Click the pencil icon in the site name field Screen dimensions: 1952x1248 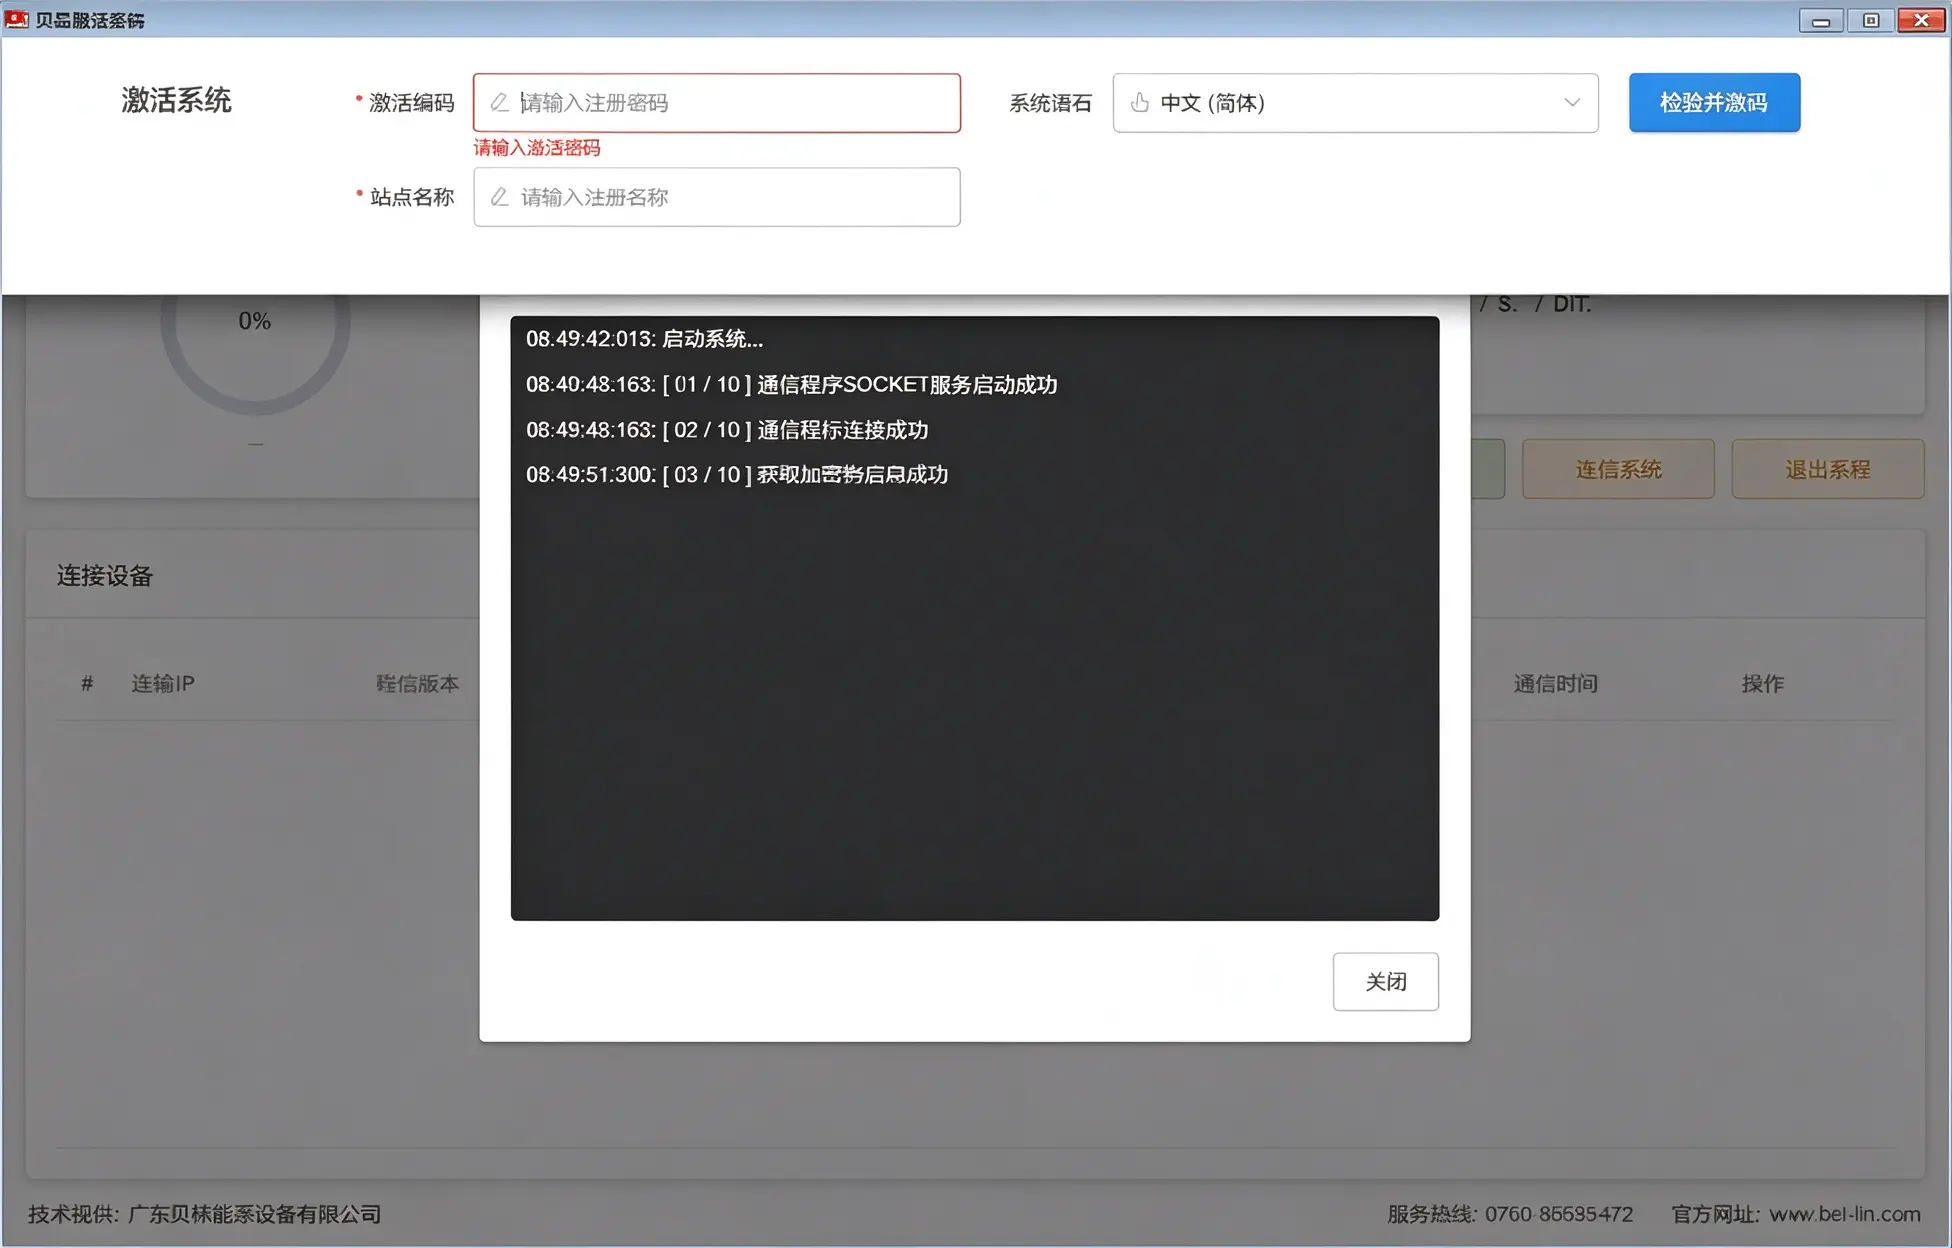[499, 197]
